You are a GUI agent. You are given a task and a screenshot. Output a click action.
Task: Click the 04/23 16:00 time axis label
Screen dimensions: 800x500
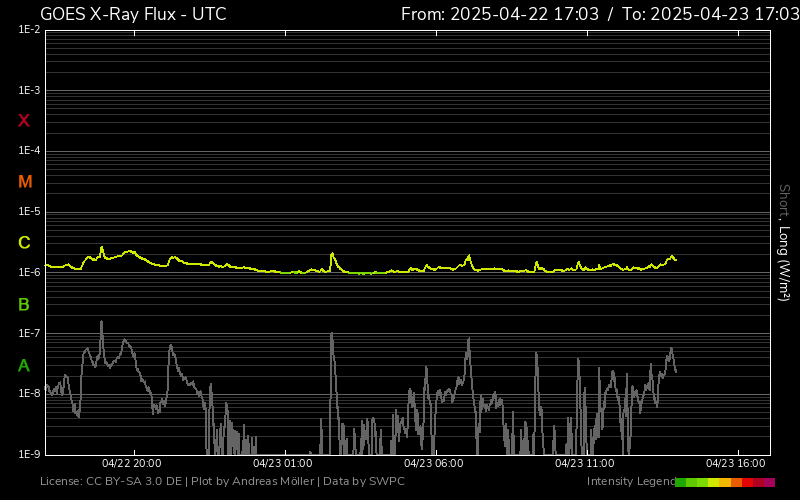[736, 463]
